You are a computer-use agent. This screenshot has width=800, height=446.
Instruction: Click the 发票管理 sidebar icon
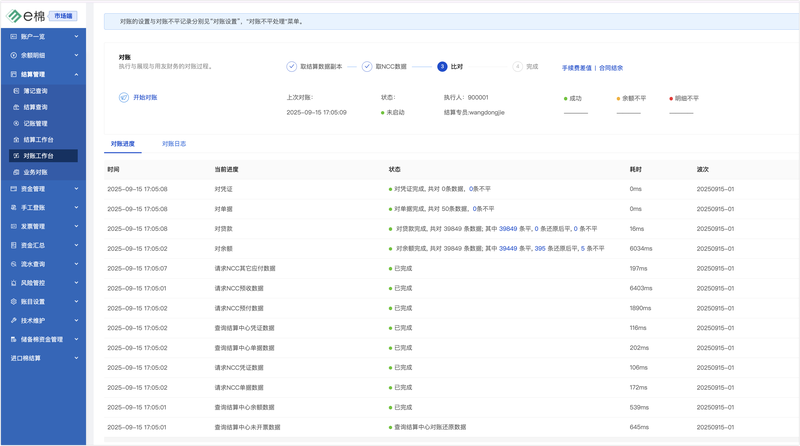13,226
